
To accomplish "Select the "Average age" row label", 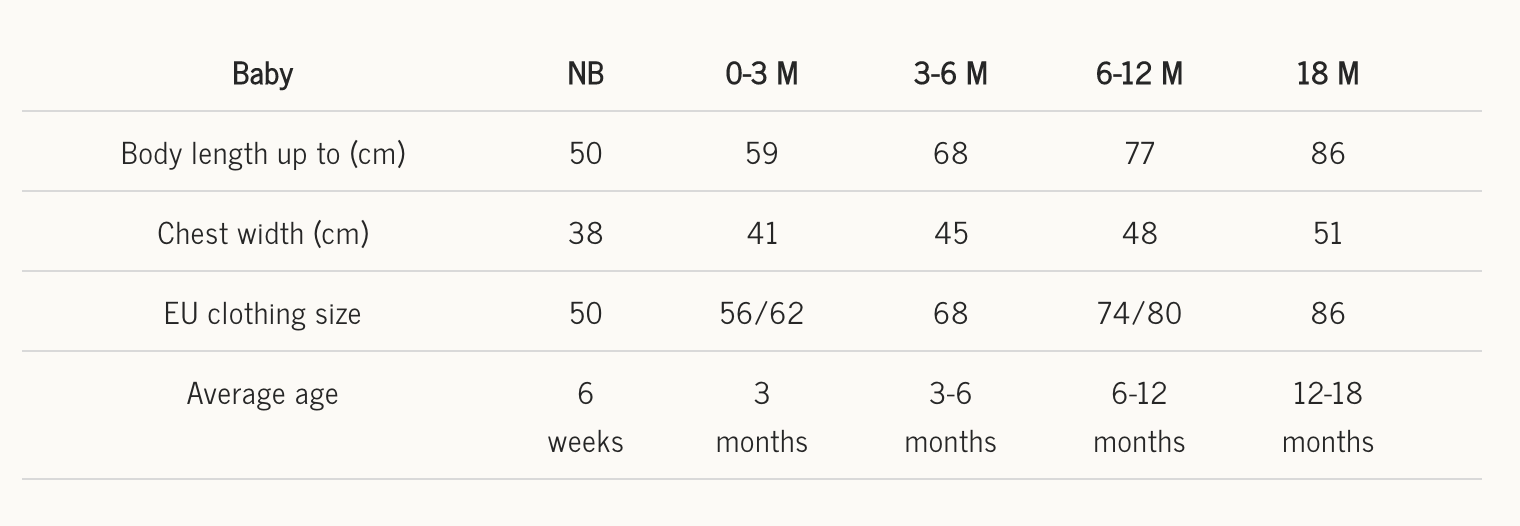I will coord(262,393).
